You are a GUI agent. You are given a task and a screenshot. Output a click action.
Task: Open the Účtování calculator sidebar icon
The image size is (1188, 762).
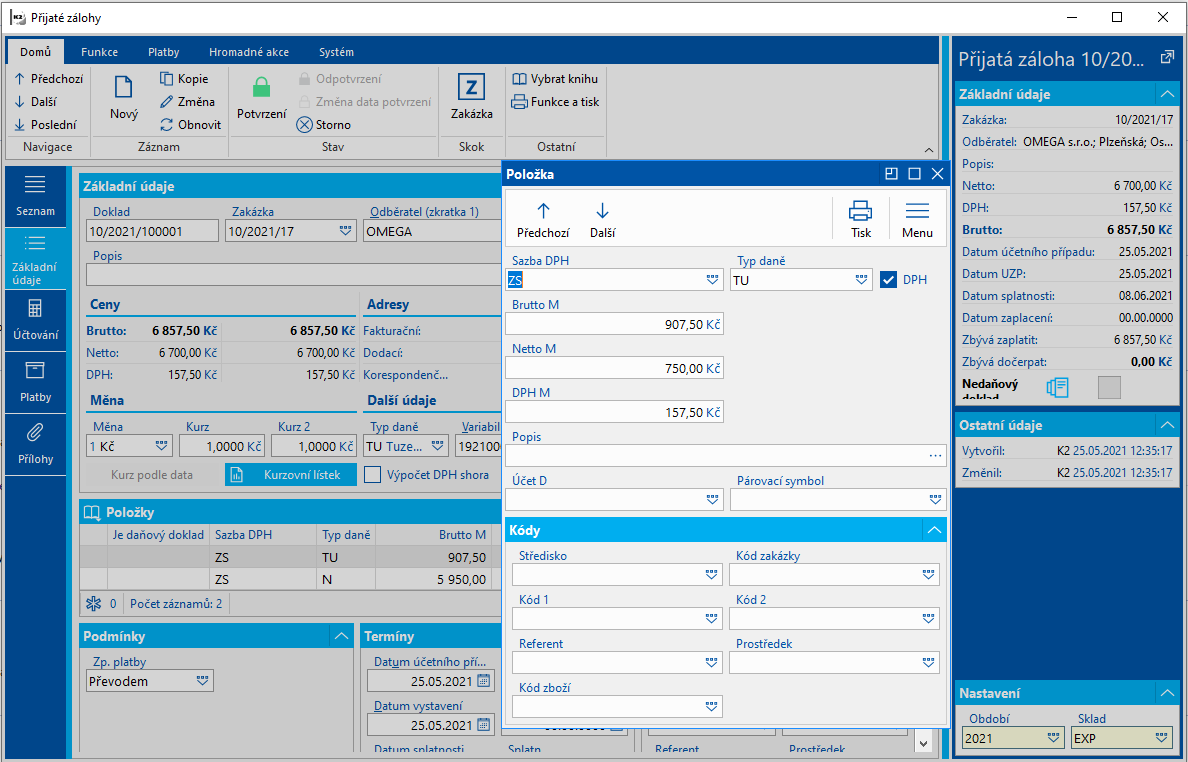tap(35, 308)
